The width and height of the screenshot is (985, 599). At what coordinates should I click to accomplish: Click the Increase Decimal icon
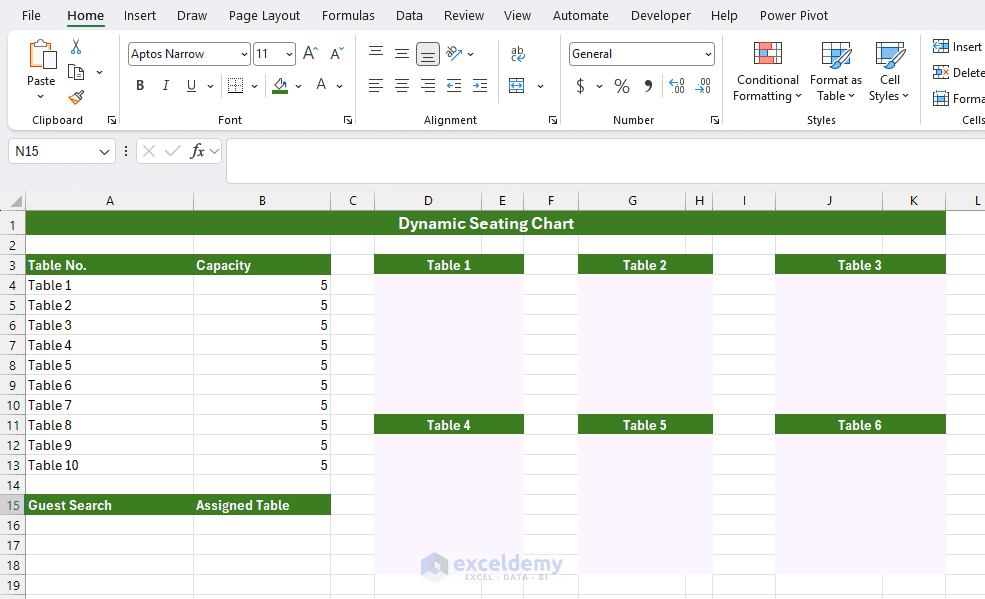[x=677, y=85]
